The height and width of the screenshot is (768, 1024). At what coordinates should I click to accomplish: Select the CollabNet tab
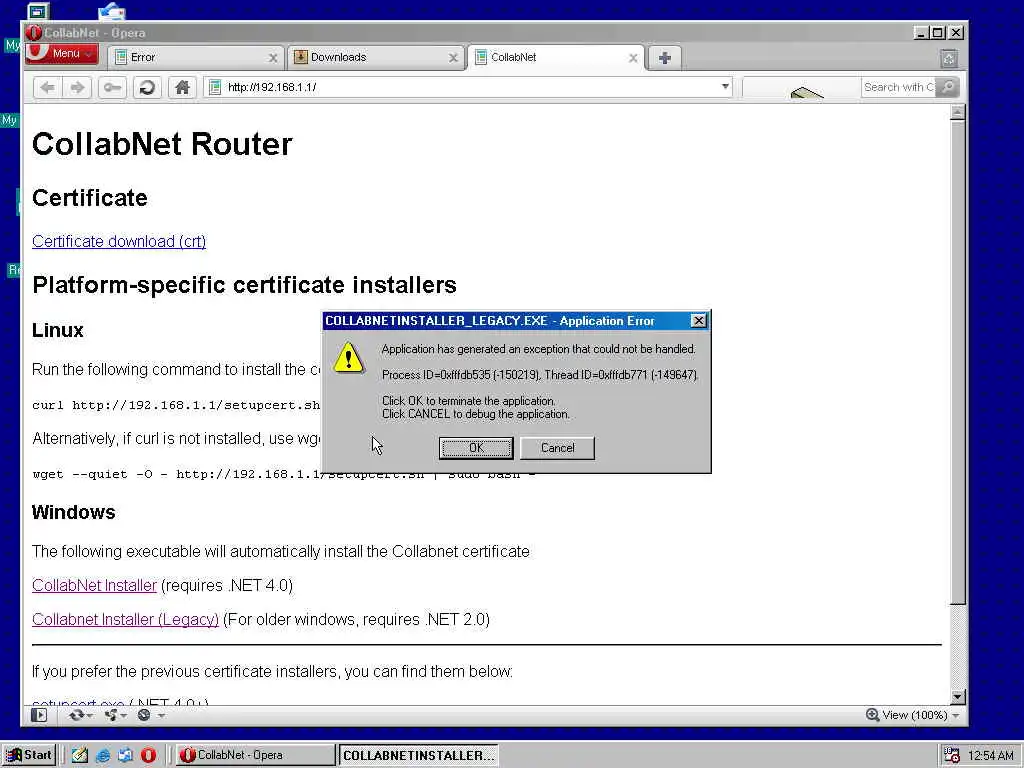[556, 57]
